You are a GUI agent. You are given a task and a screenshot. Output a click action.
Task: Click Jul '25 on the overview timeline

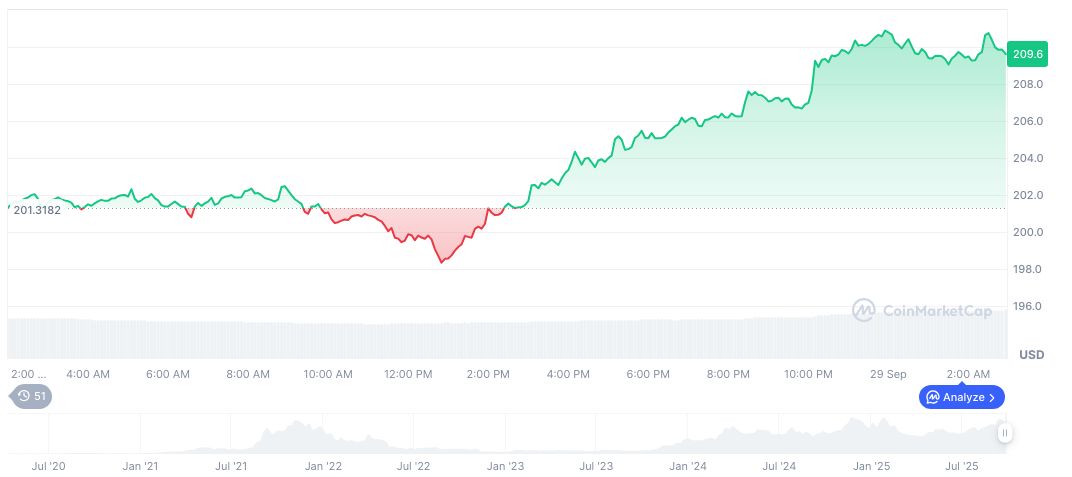(x=962, y=466)
